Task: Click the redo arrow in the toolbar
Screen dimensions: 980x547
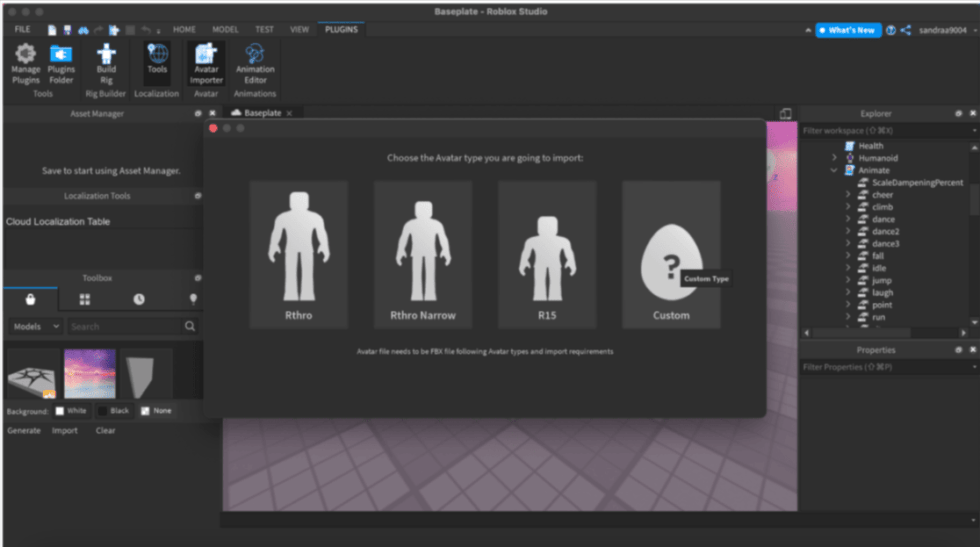Action: [x=99, y=30]
